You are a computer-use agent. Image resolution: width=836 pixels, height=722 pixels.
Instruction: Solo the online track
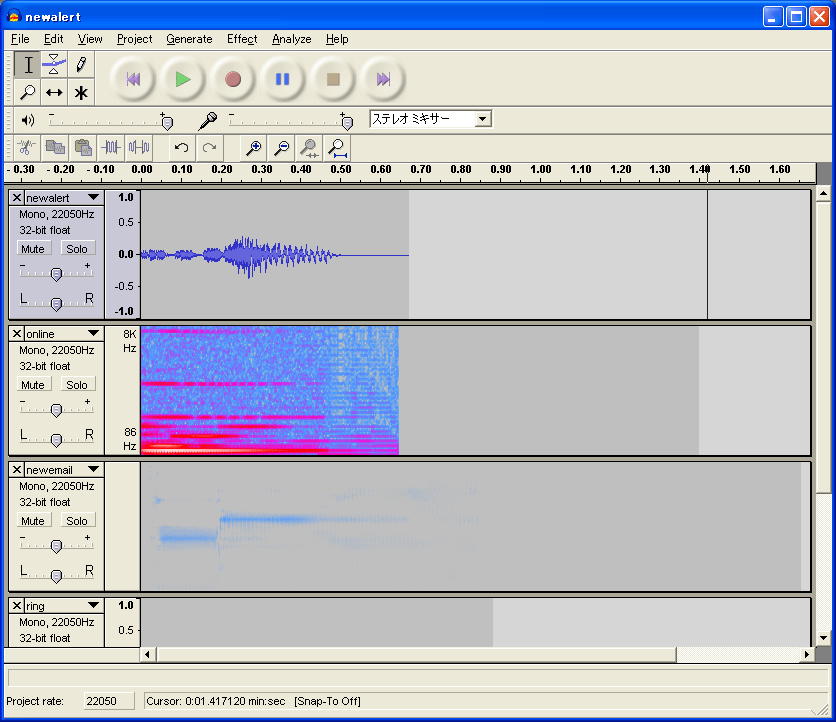[77, 385]
